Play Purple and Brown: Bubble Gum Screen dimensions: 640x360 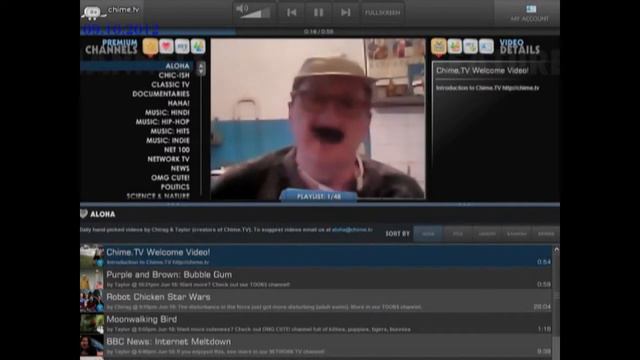pos(316,278)
